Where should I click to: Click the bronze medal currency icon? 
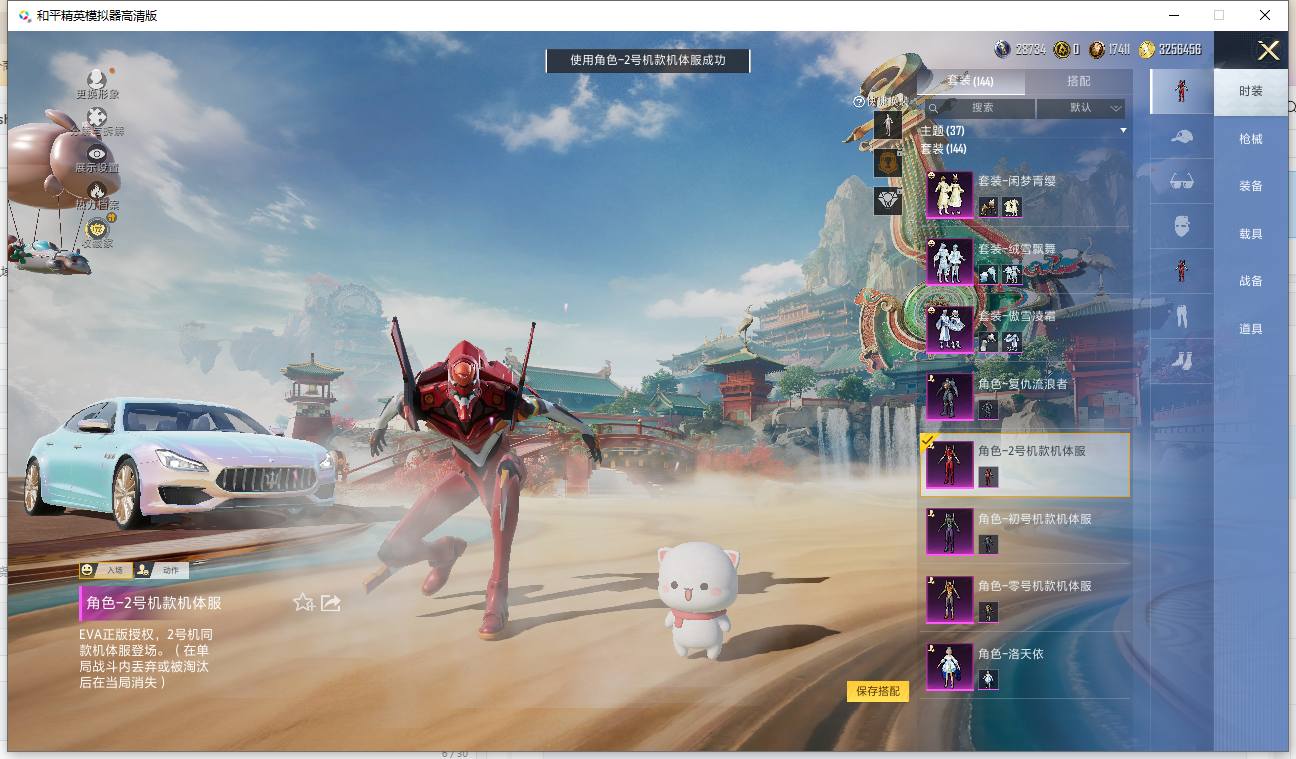point(1097,49)
